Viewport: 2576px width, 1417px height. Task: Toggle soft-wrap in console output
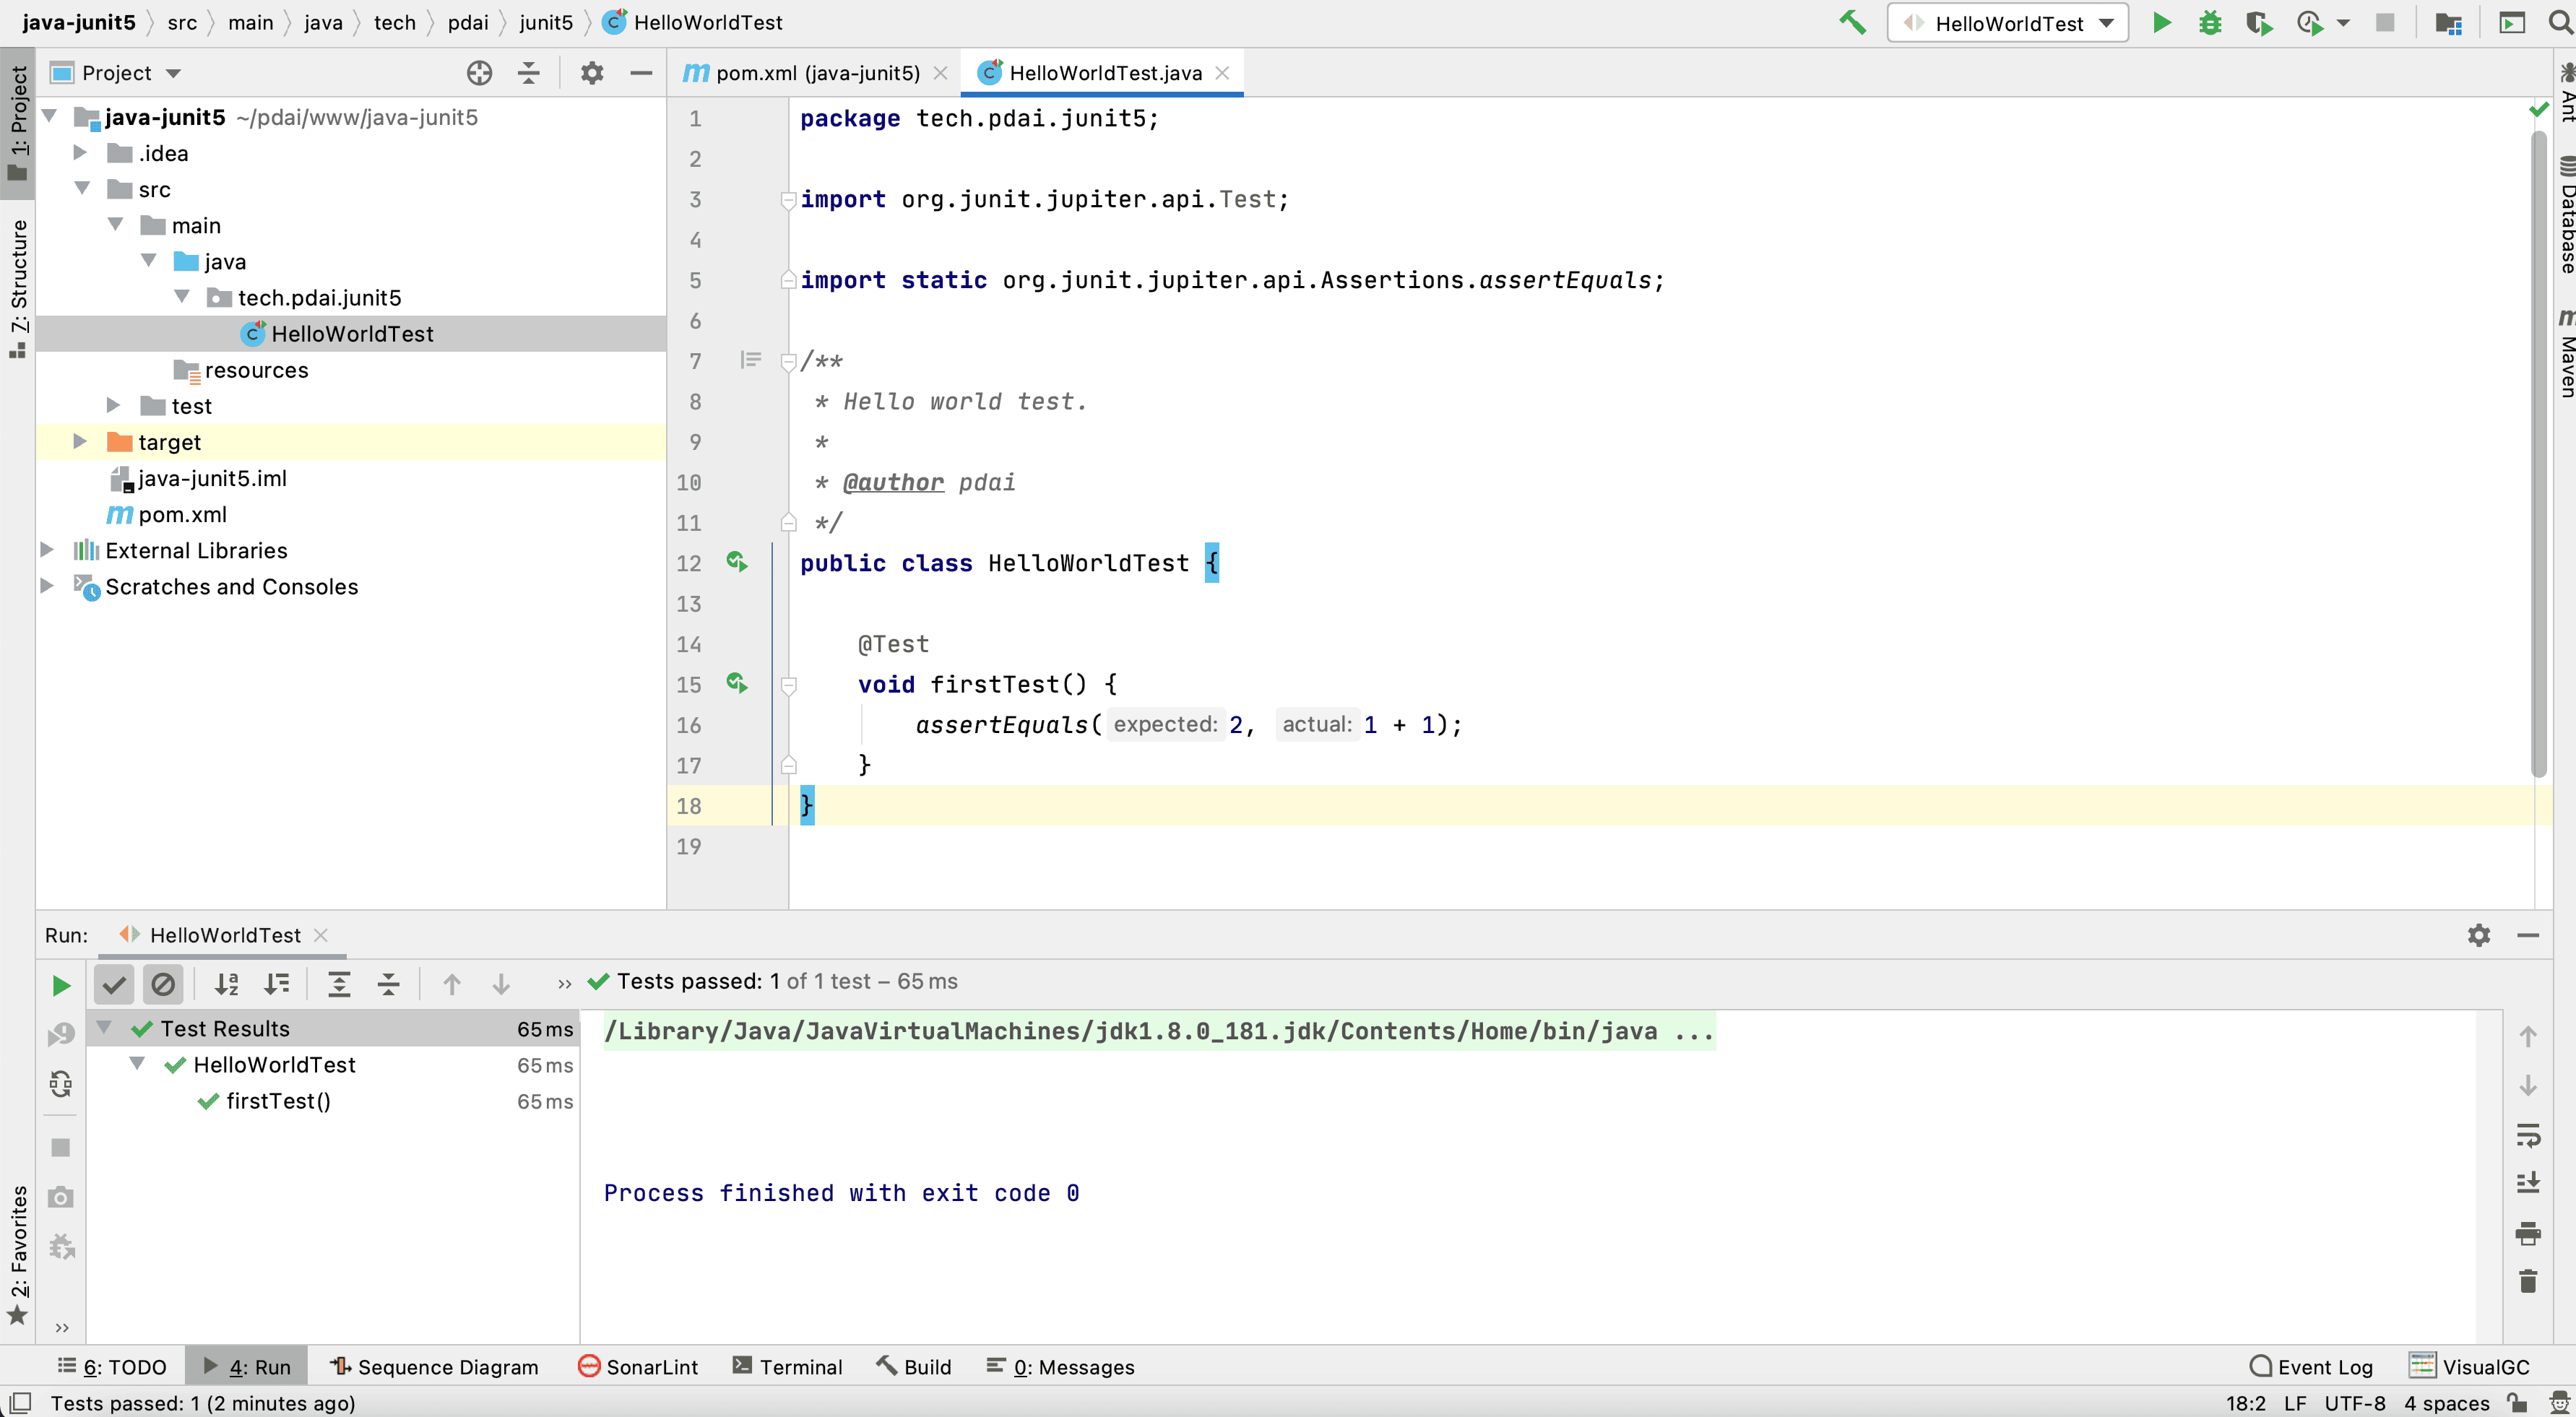pyautogui.click(x=2528, y=1135)
